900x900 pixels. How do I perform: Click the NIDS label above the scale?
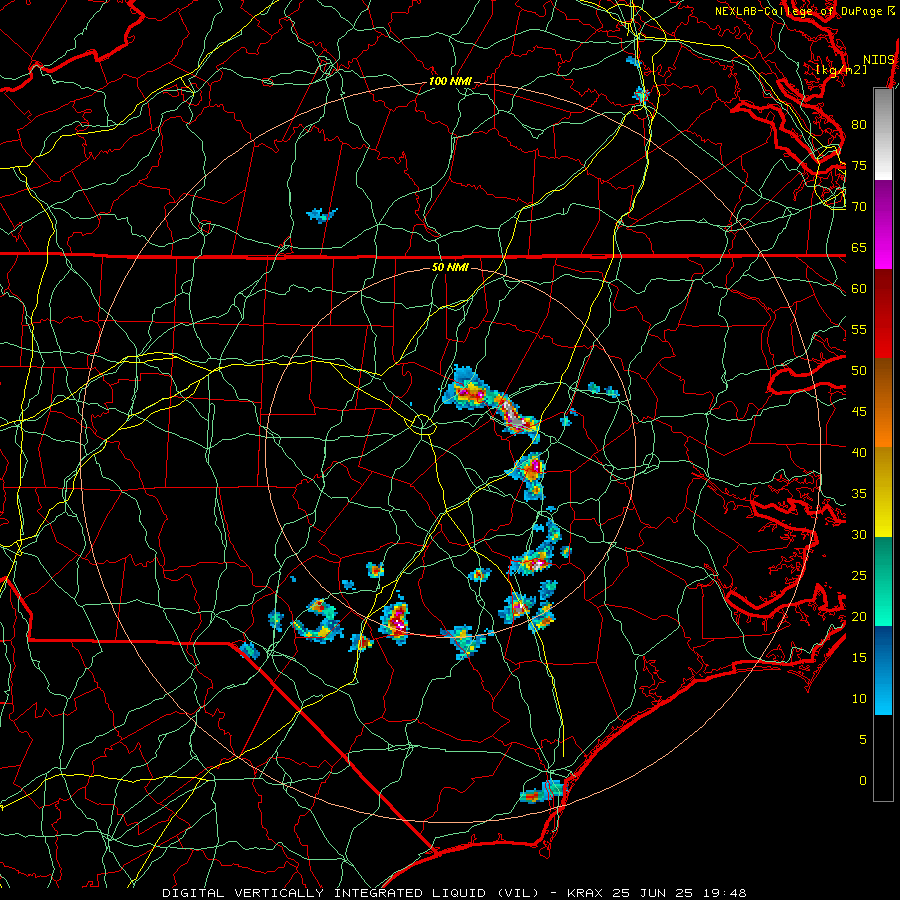[x=878, y=60]
